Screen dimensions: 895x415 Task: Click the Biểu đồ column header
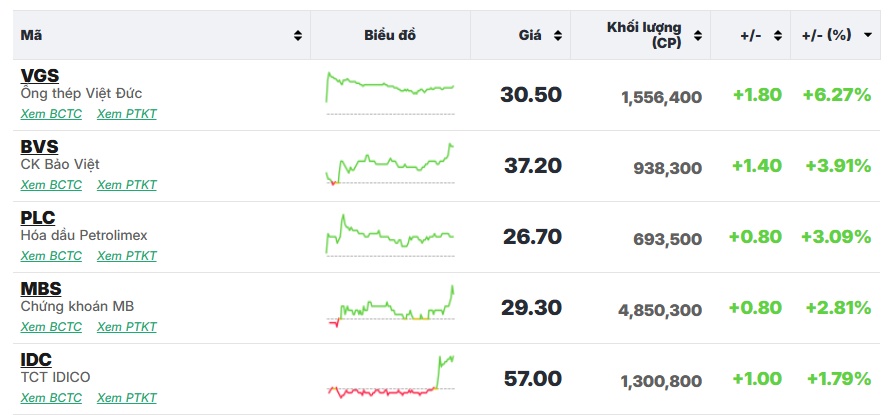click(x=390, y=35)
